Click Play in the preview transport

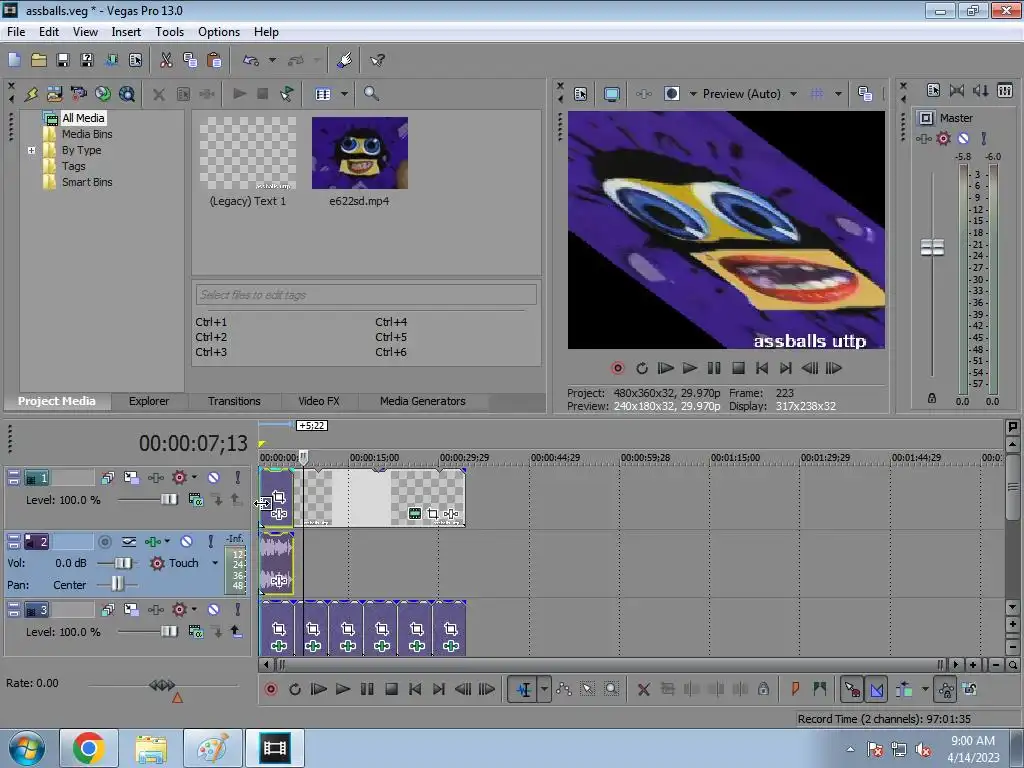690,368
